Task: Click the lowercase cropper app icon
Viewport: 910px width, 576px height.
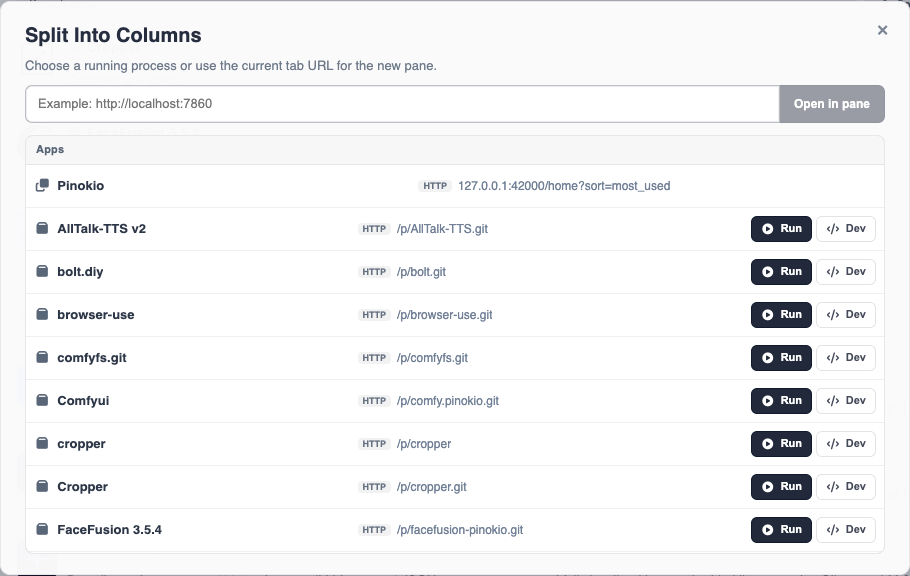Action: point(42,443)
